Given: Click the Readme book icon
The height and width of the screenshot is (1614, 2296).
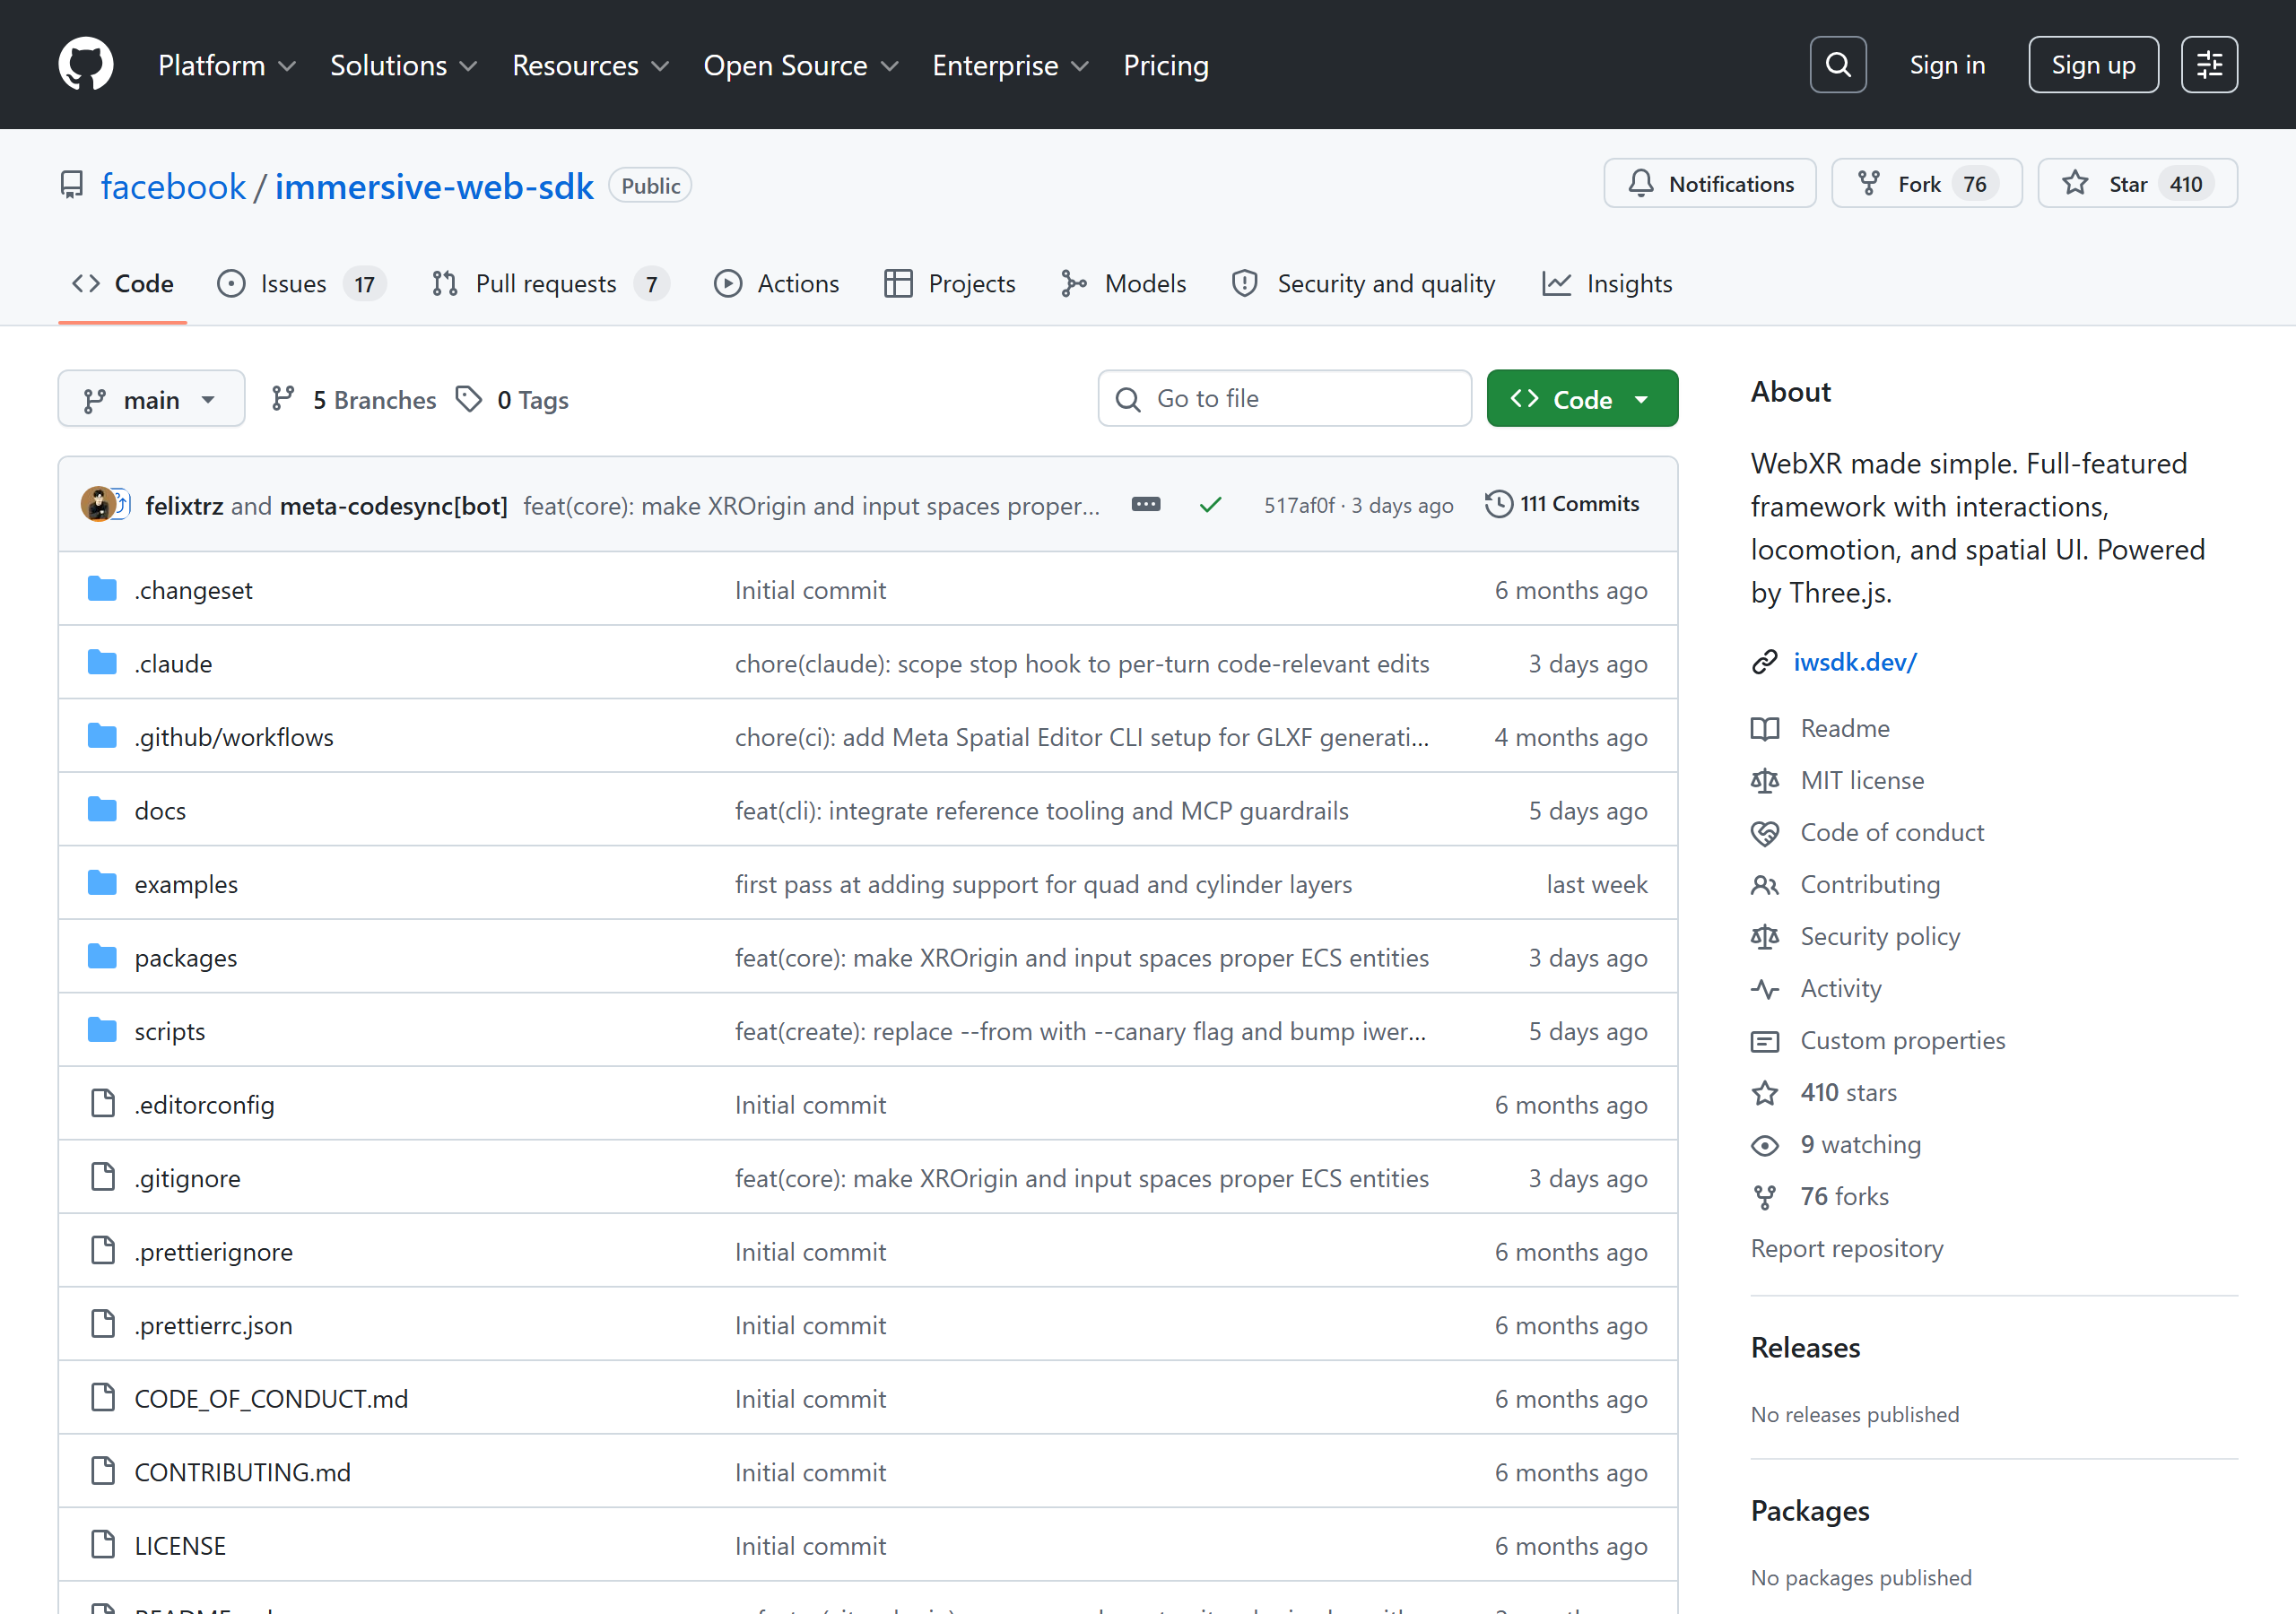Looking at the screenshot, I should [x=1765, y=728].
